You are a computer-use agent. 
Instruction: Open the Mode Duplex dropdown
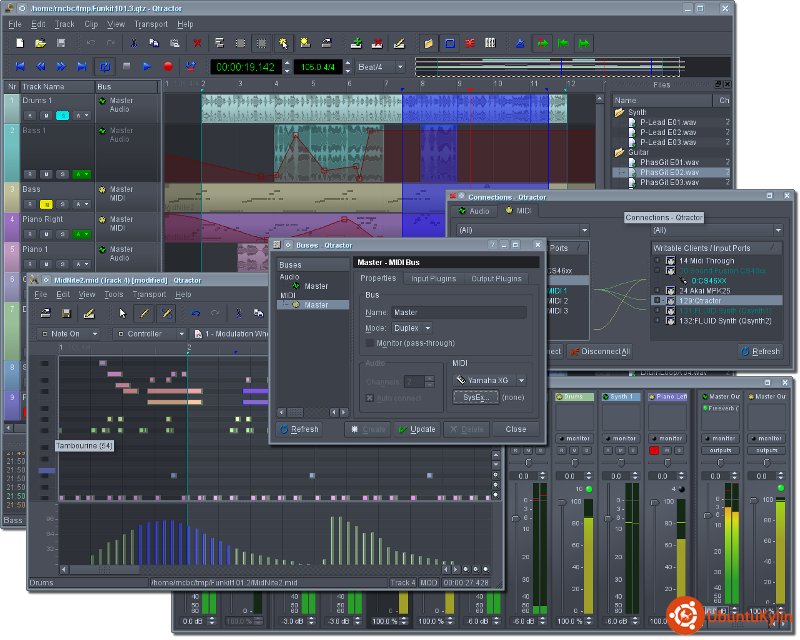(413, 328)
